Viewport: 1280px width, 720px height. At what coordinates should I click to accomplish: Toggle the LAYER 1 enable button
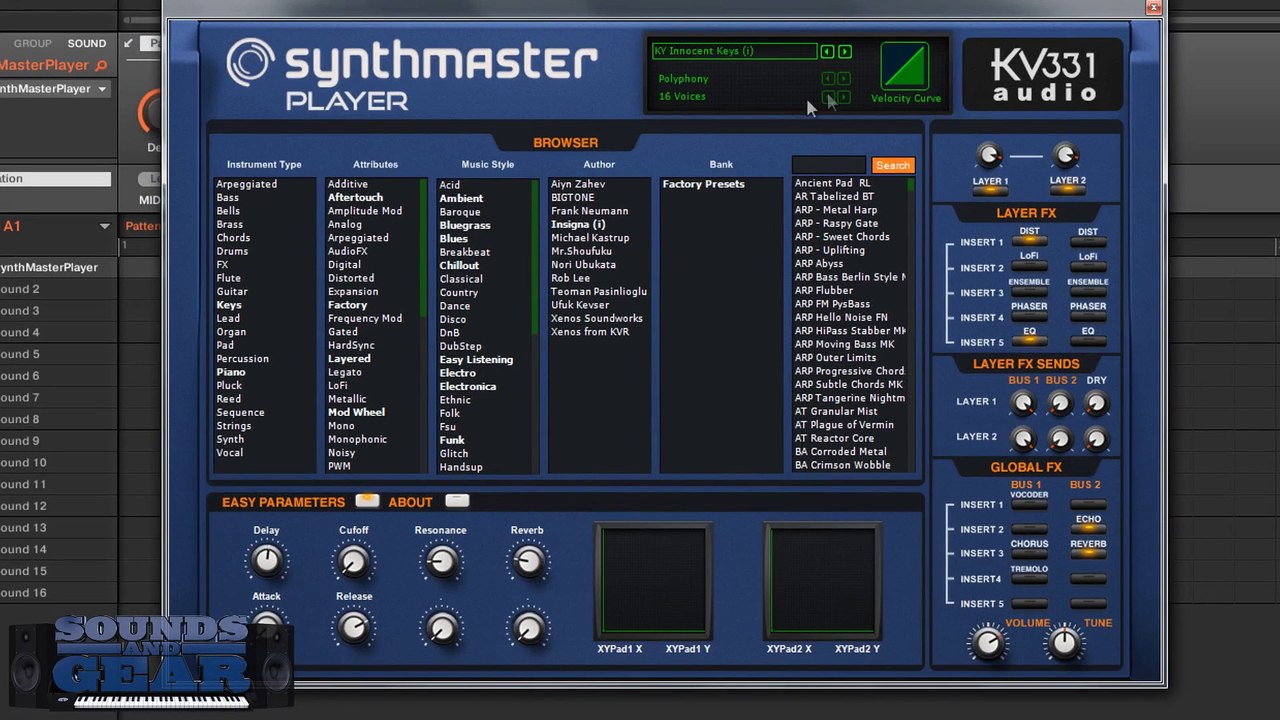[x=990, y=190]
